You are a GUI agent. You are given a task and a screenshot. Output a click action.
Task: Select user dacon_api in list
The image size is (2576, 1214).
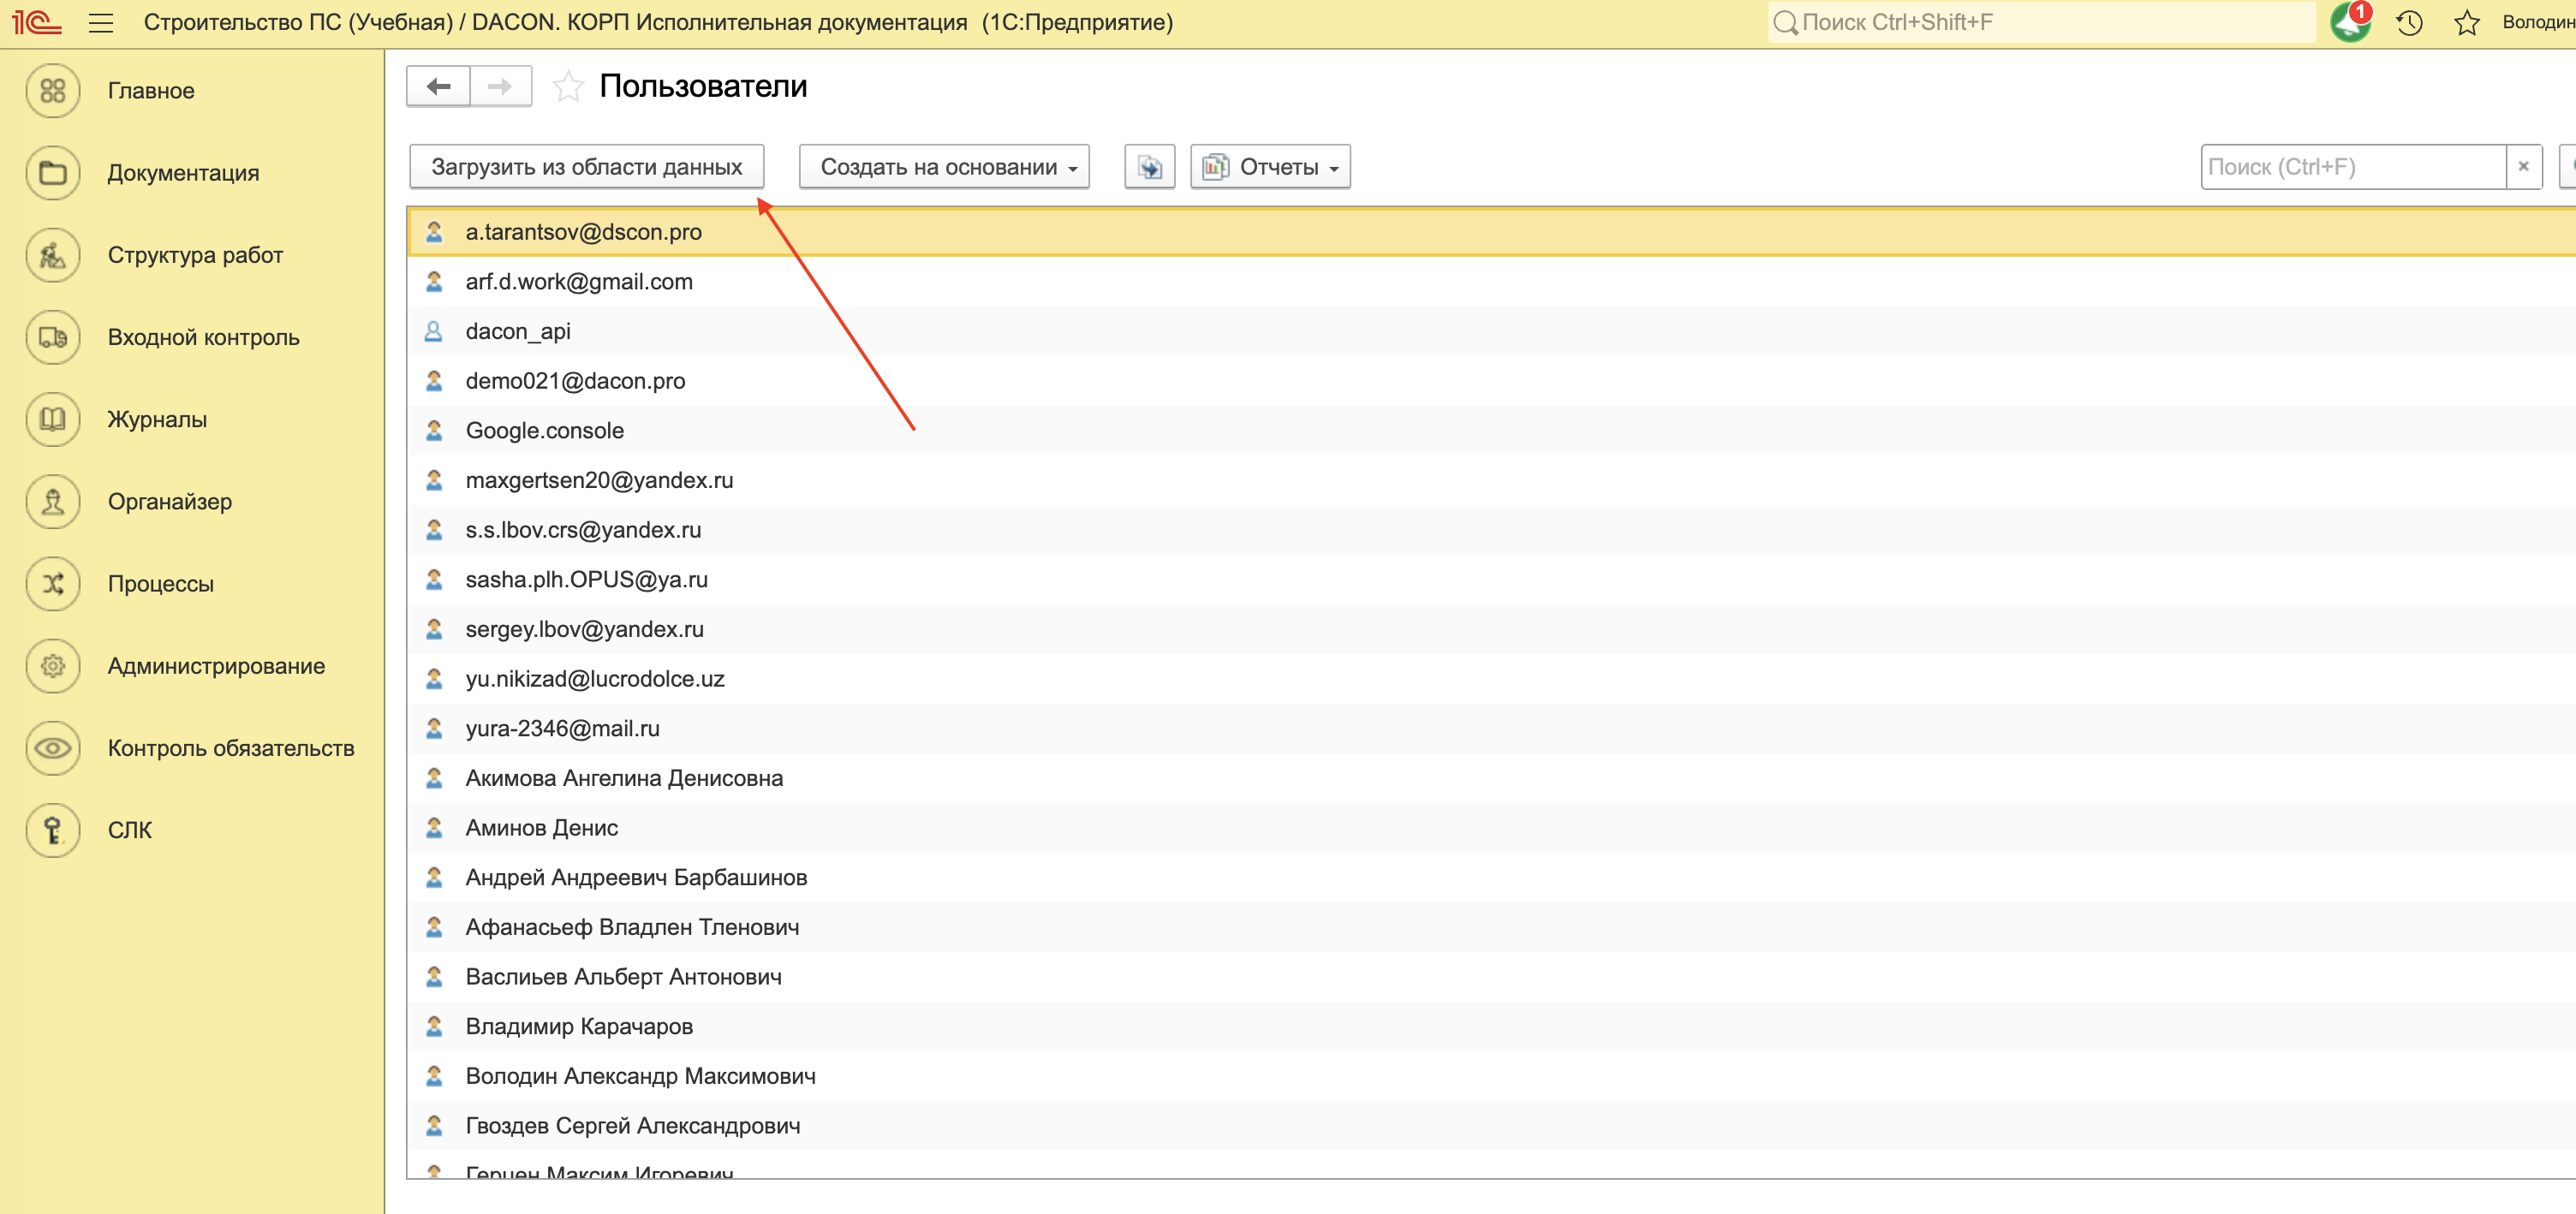(518, 331)
